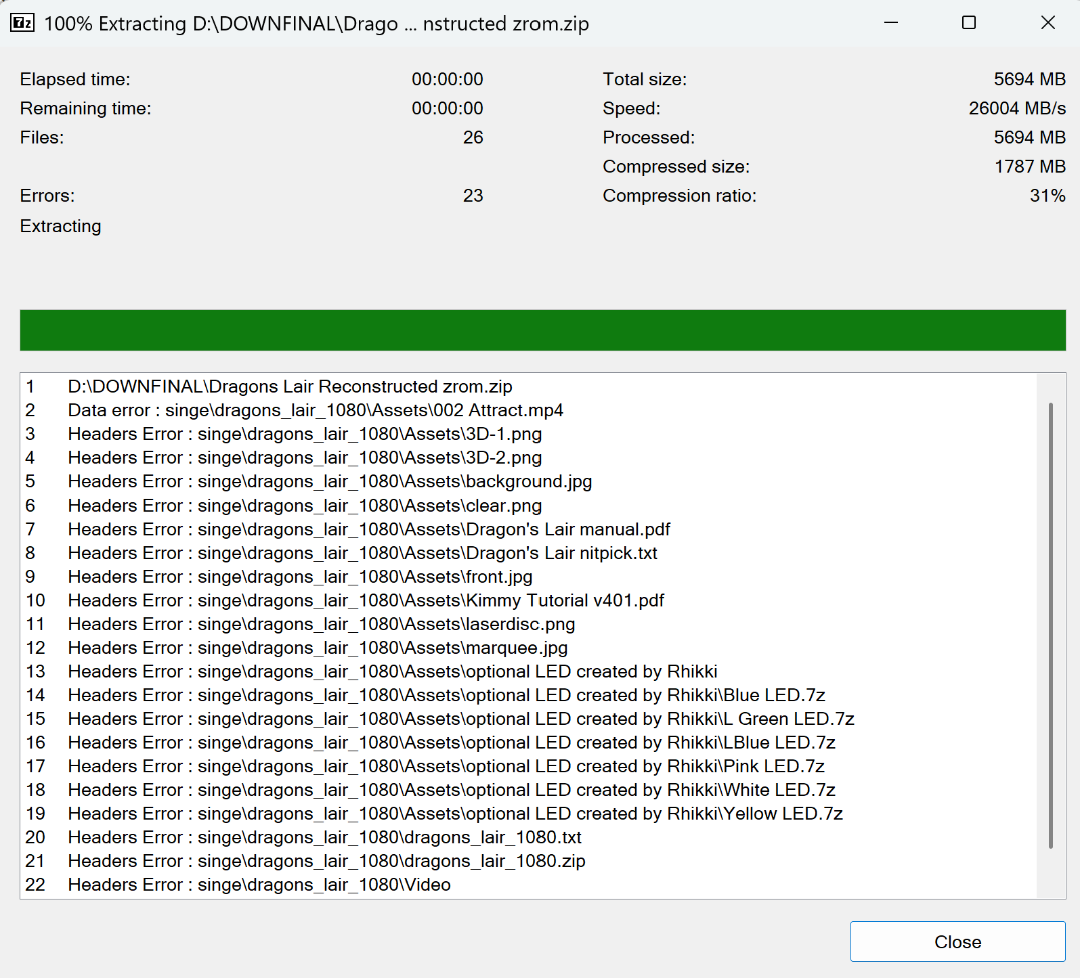This screenshot has width=1080, height=978.
Task: Select Headers Error row for 3D-1.png
Action: click(x=305, y=434)
